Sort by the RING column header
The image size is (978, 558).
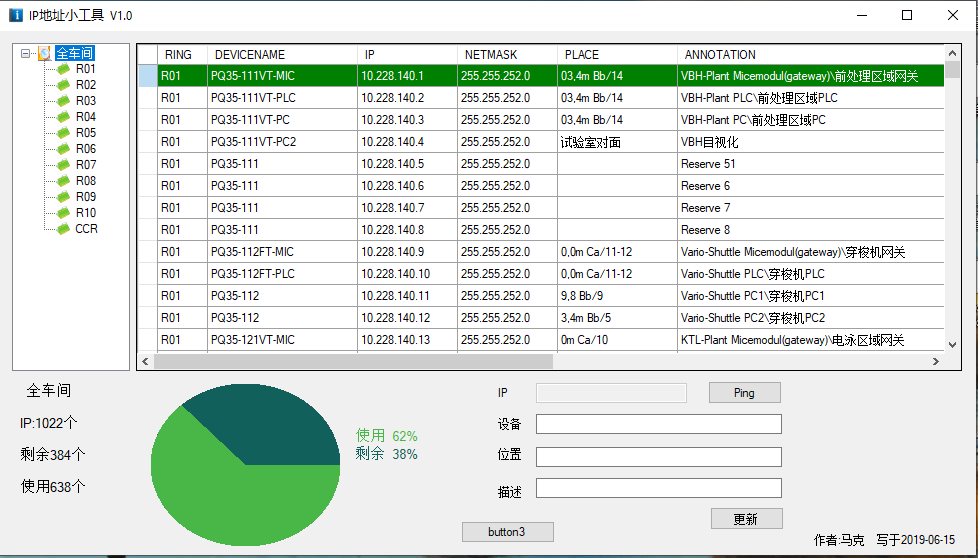[x=182, y=54]
